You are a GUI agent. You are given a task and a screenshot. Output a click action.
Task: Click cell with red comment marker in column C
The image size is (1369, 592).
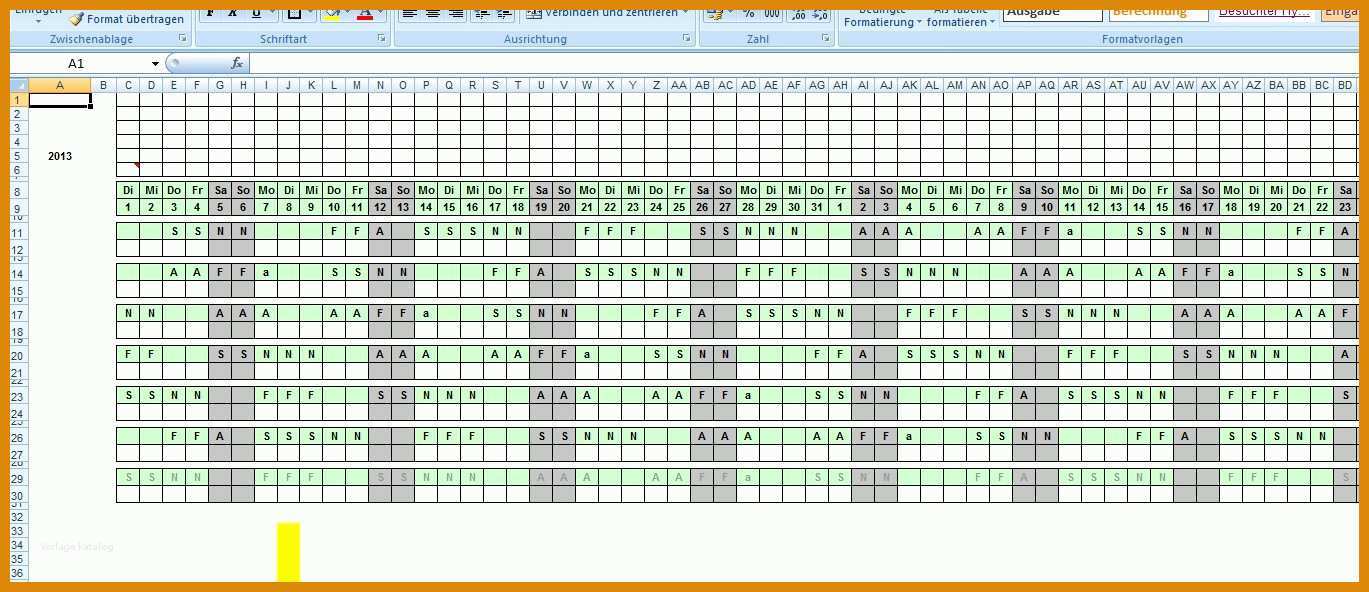[128, 170]
